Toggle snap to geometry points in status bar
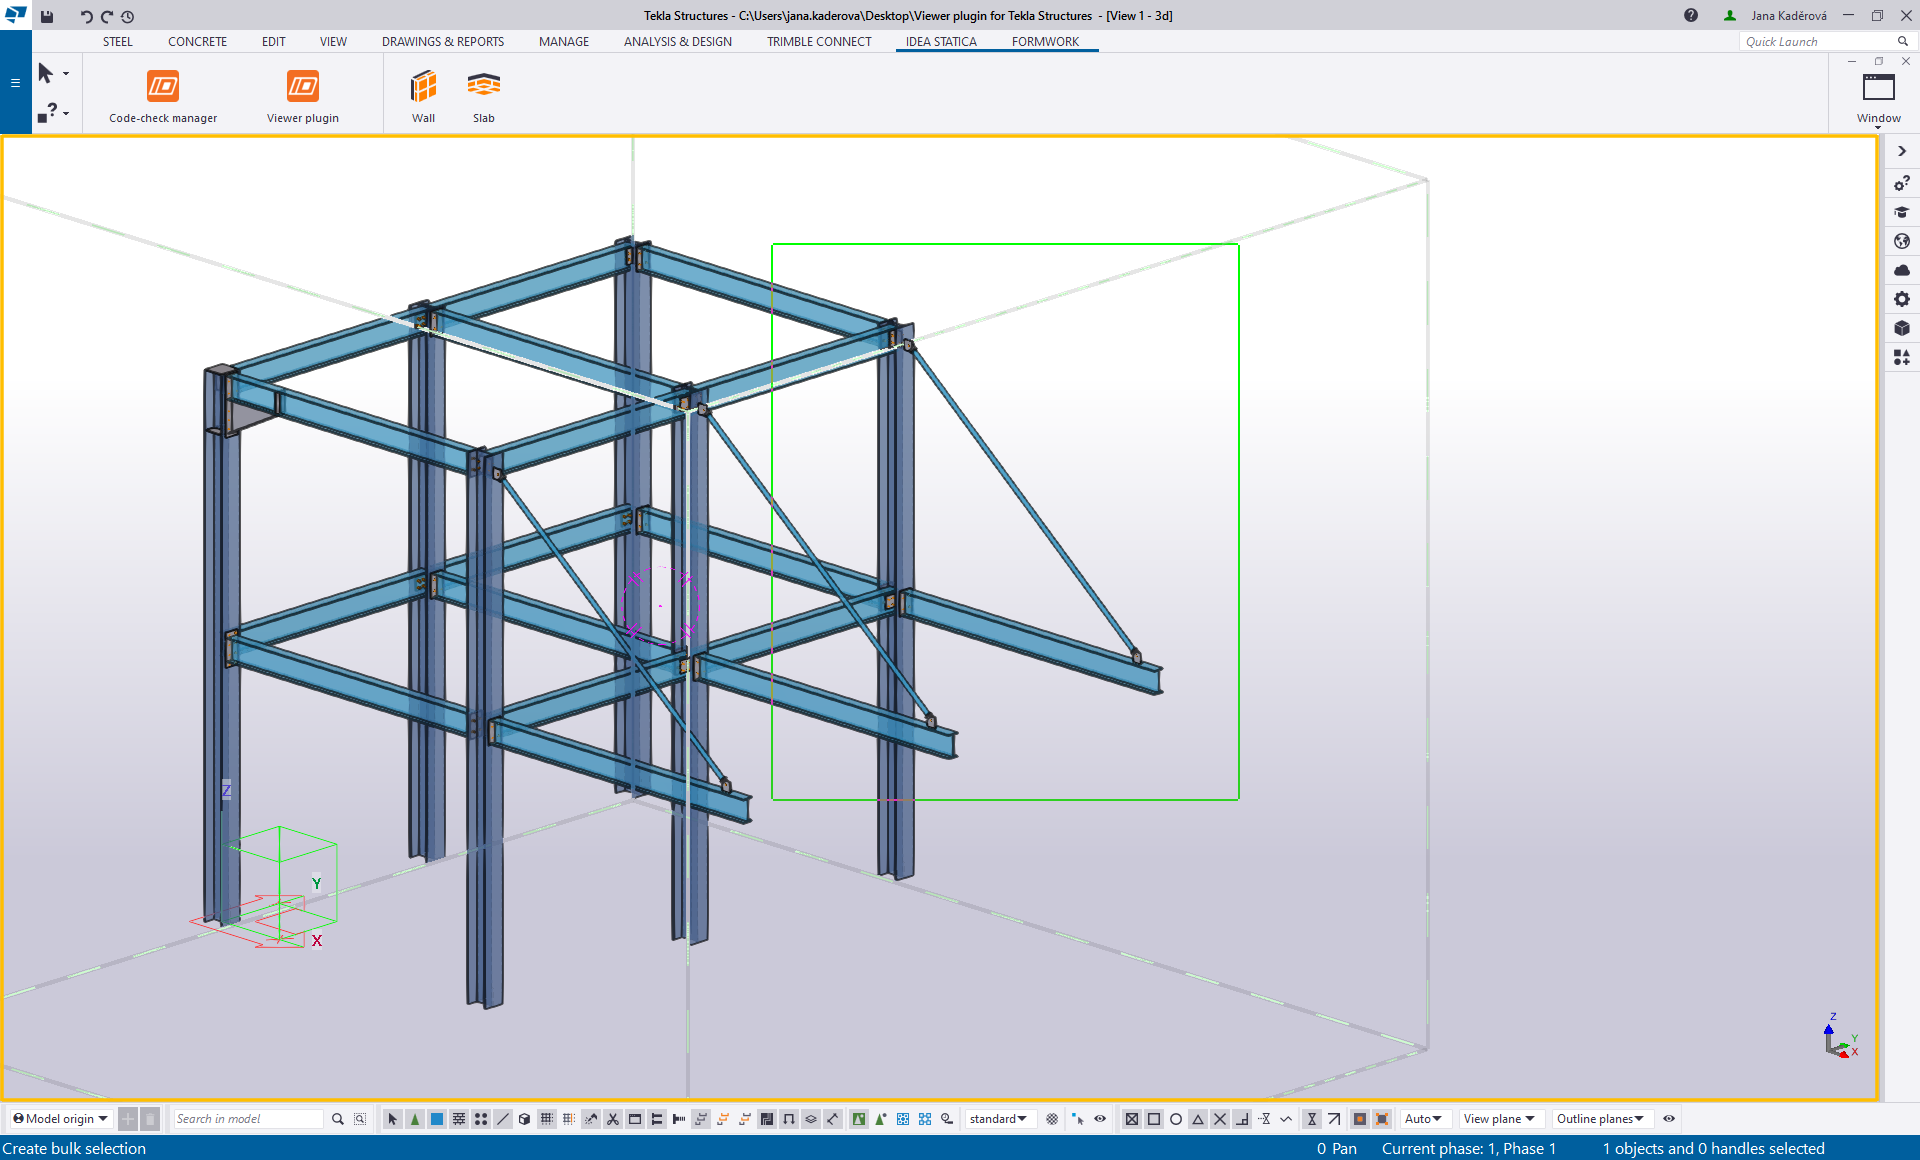Viewport: 1920px width, 1160px height. (1155, 1119)
